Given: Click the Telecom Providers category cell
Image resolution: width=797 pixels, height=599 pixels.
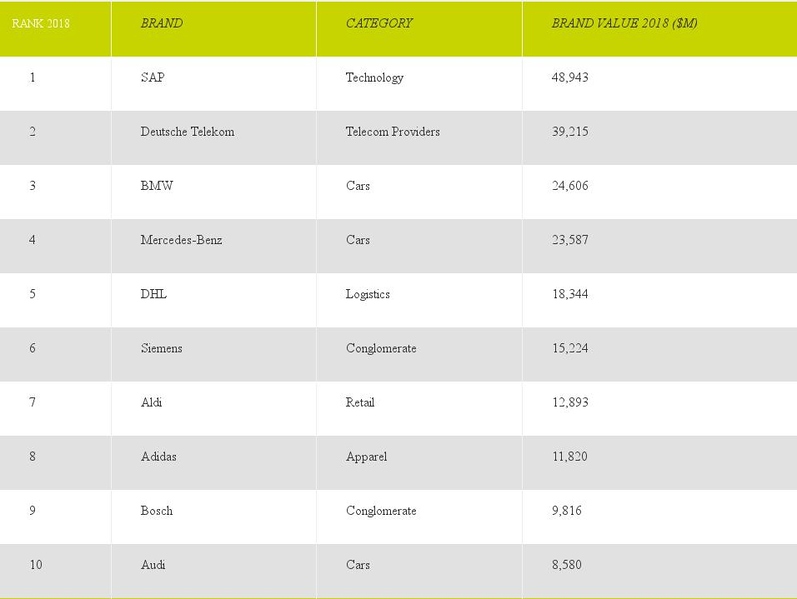Looking at the screenshot, I should [392, 132].
